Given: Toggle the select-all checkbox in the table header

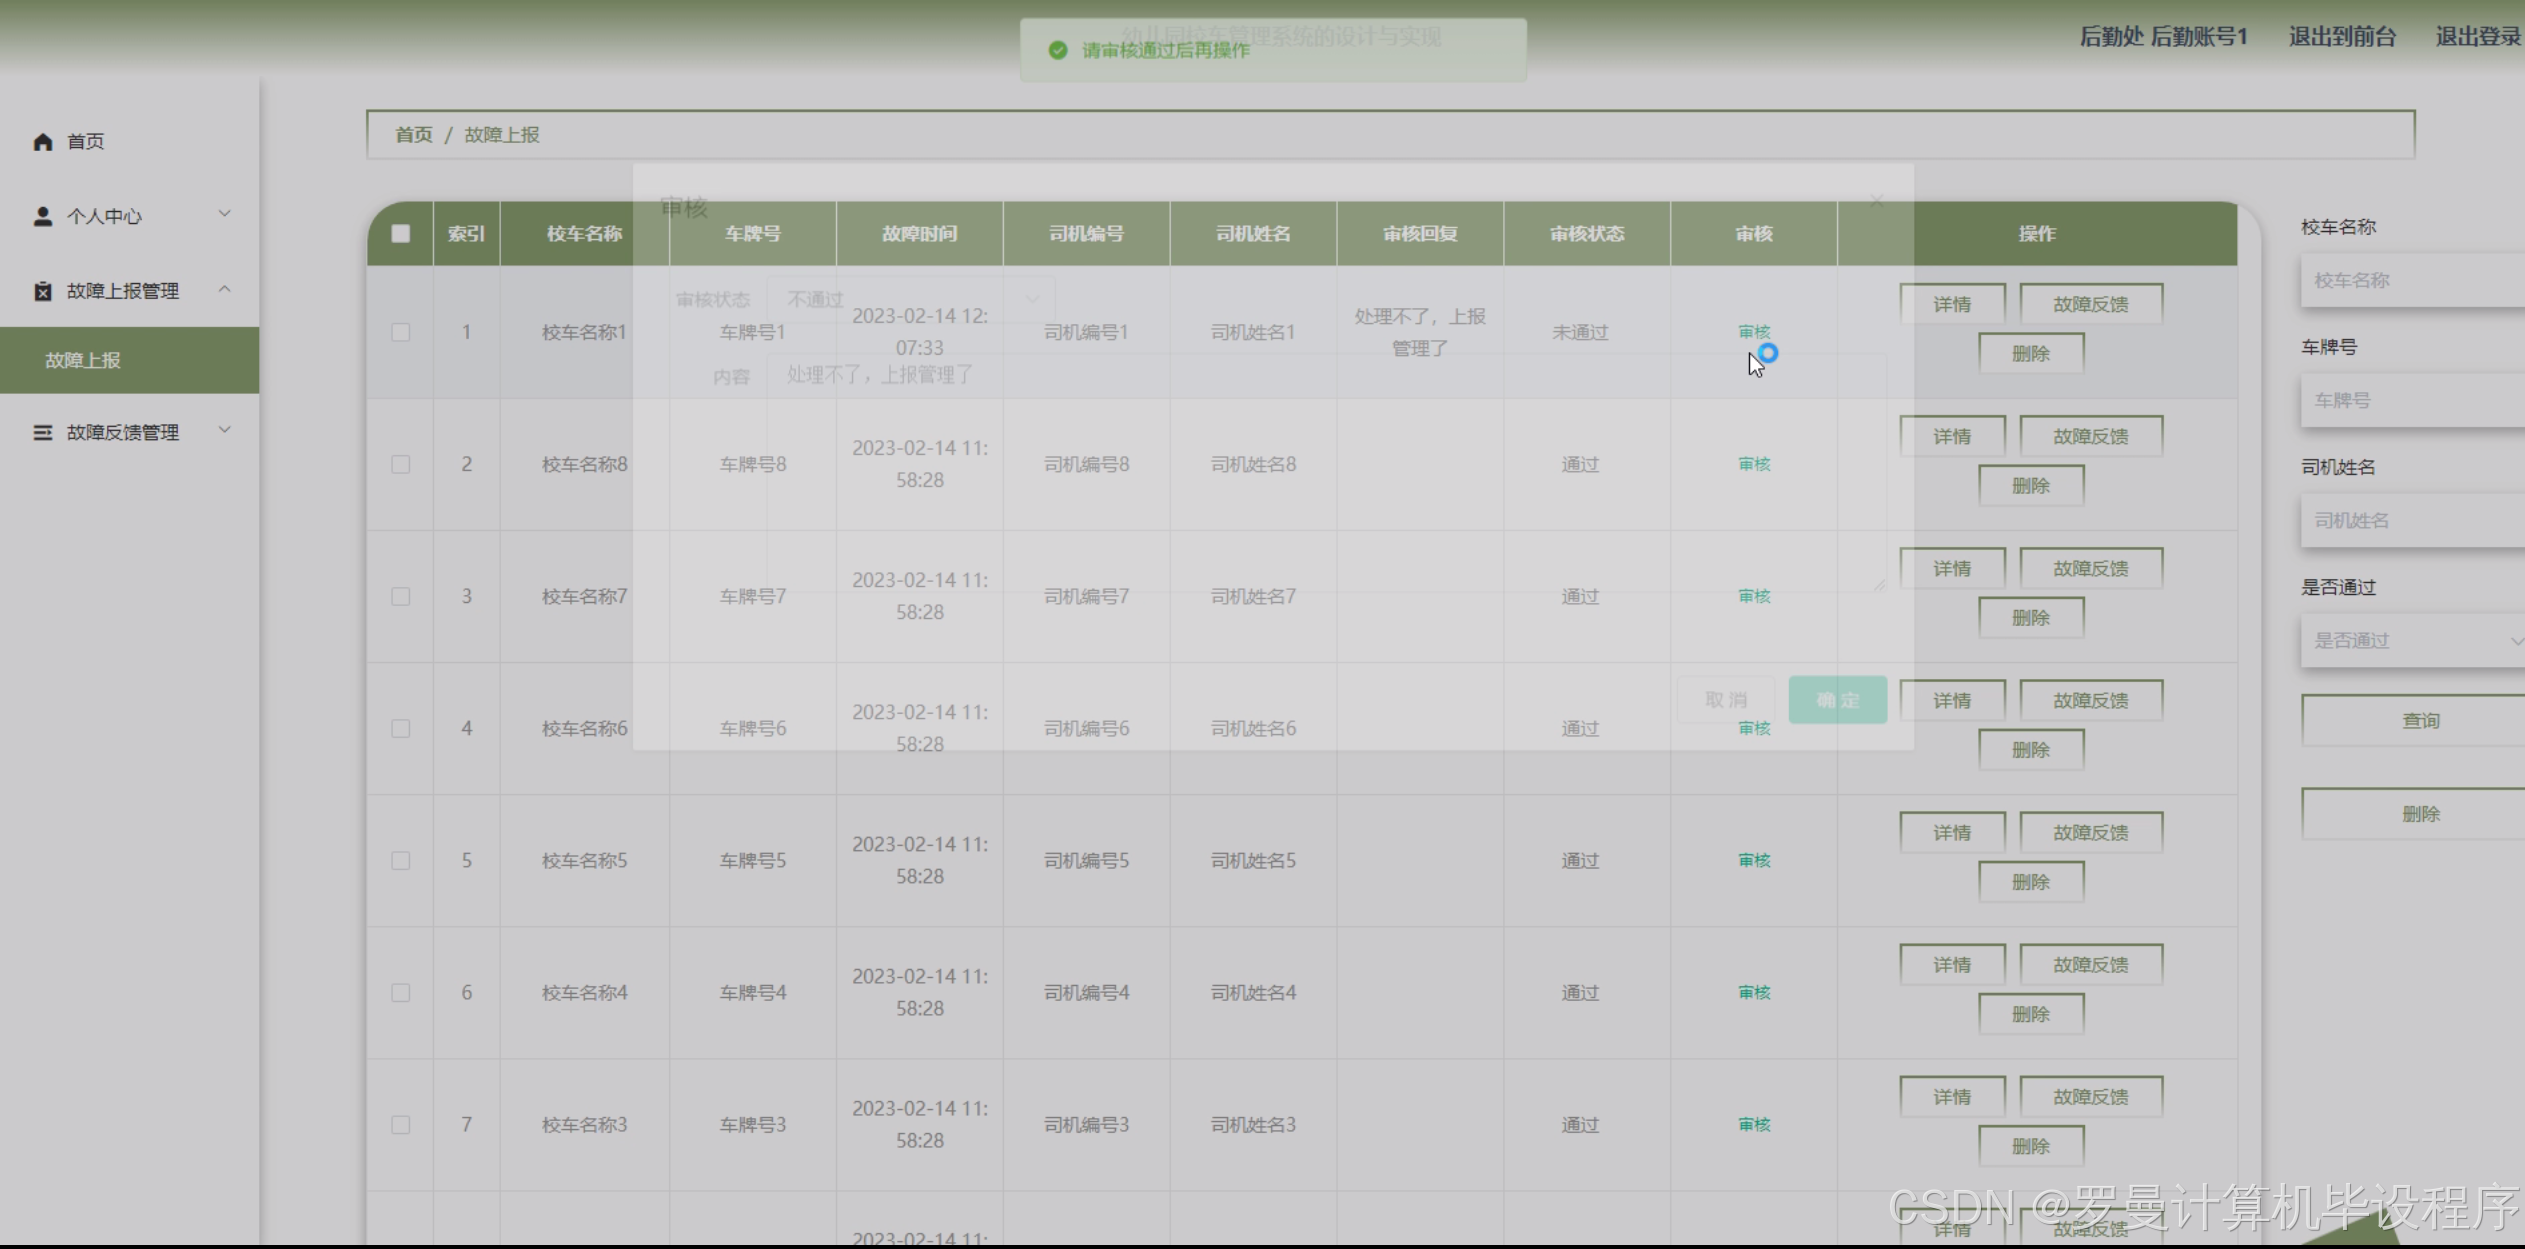Looking at the screenshot, I should click(400, 233).
